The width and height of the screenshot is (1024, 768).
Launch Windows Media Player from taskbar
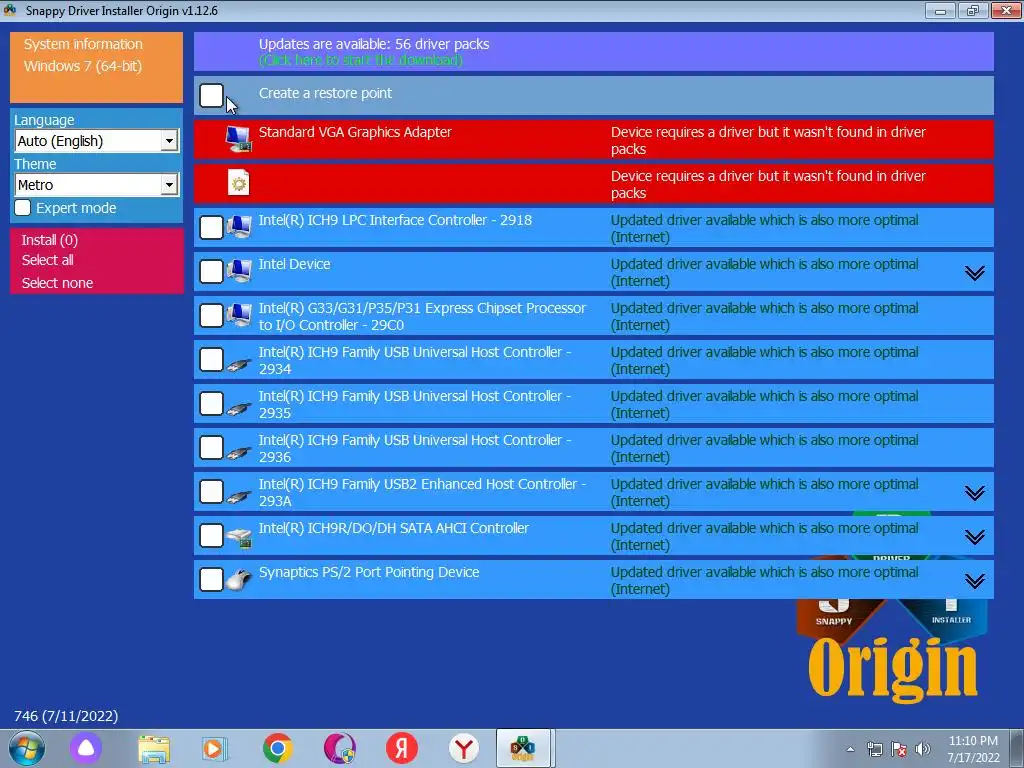pyautogui.click(x=215, y=748)
